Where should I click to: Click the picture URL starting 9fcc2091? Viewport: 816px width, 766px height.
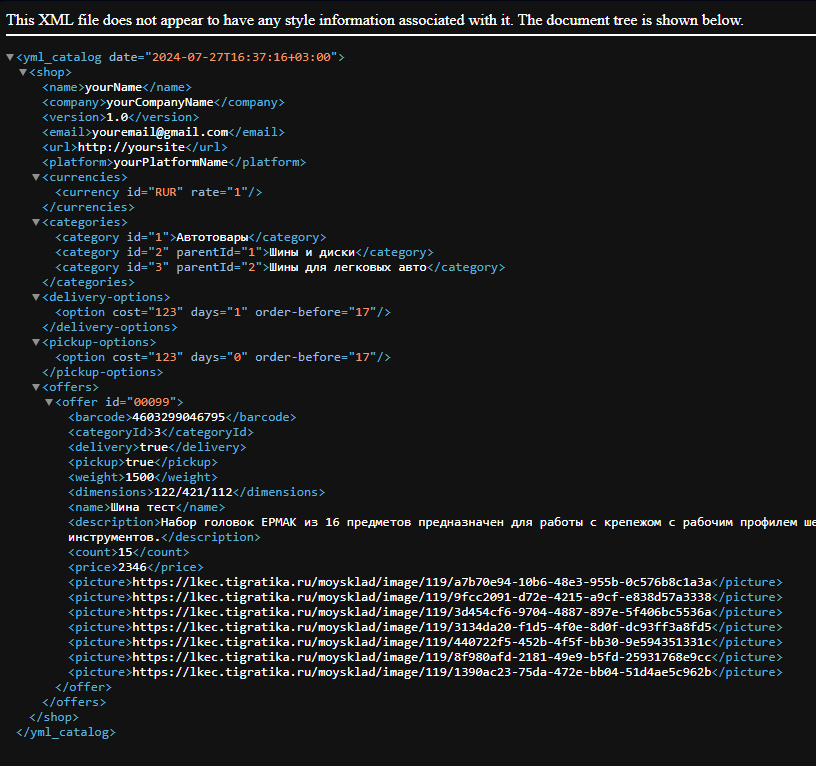(422, 597)
